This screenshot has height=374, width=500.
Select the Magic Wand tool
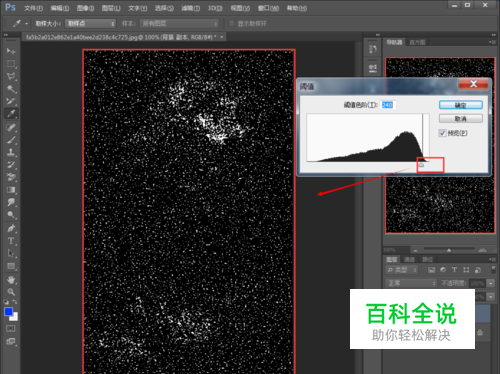11,89
